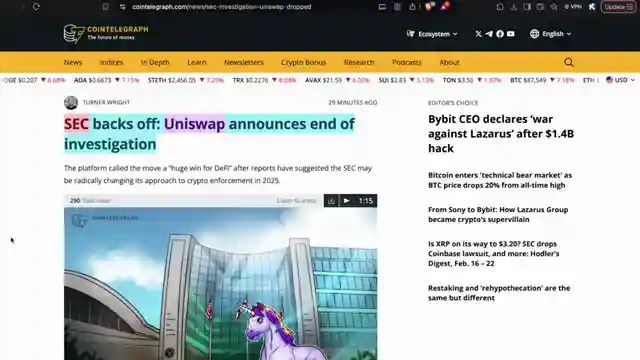Click the share icon in the address bar

[x=412, y=7]
